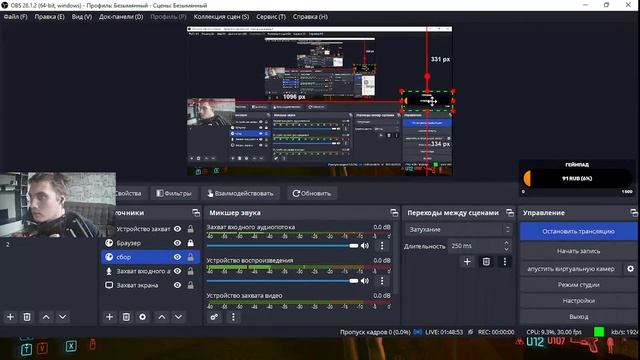This screenshot has height=360, width=640.
Task: Remove selected source with trash icon
Action: tap(126, 317)
